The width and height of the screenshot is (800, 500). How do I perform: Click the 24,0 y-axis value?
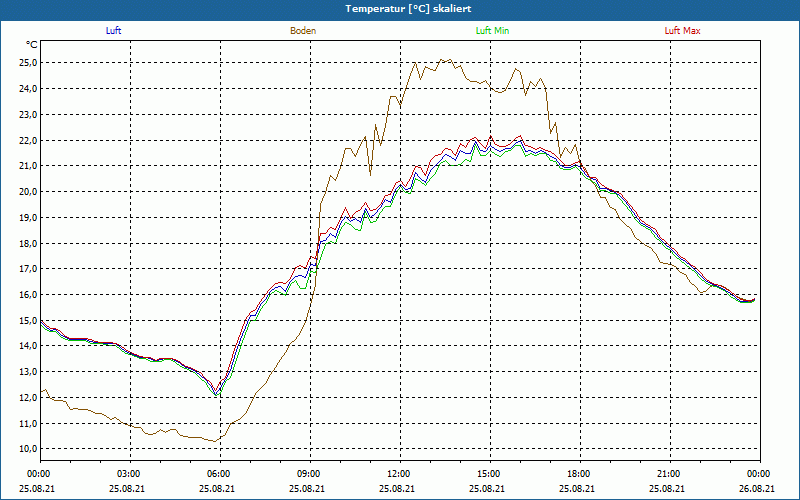(x=29, y=89)
